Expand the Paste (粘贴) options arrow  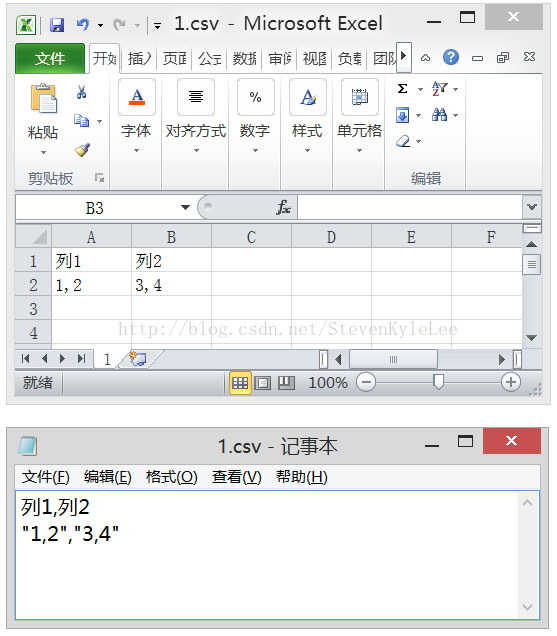(43, 153)
